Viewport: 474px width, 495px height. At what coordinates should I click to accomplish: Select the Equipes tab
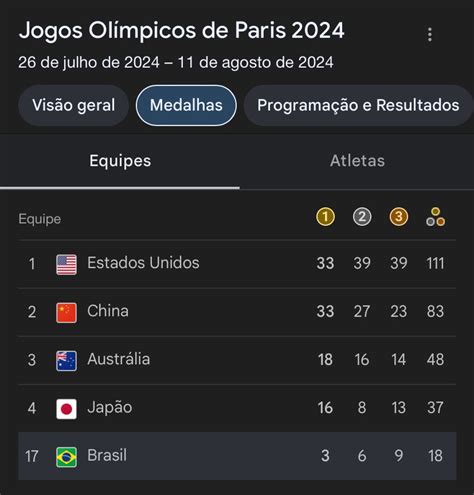(x=120, y=161)
